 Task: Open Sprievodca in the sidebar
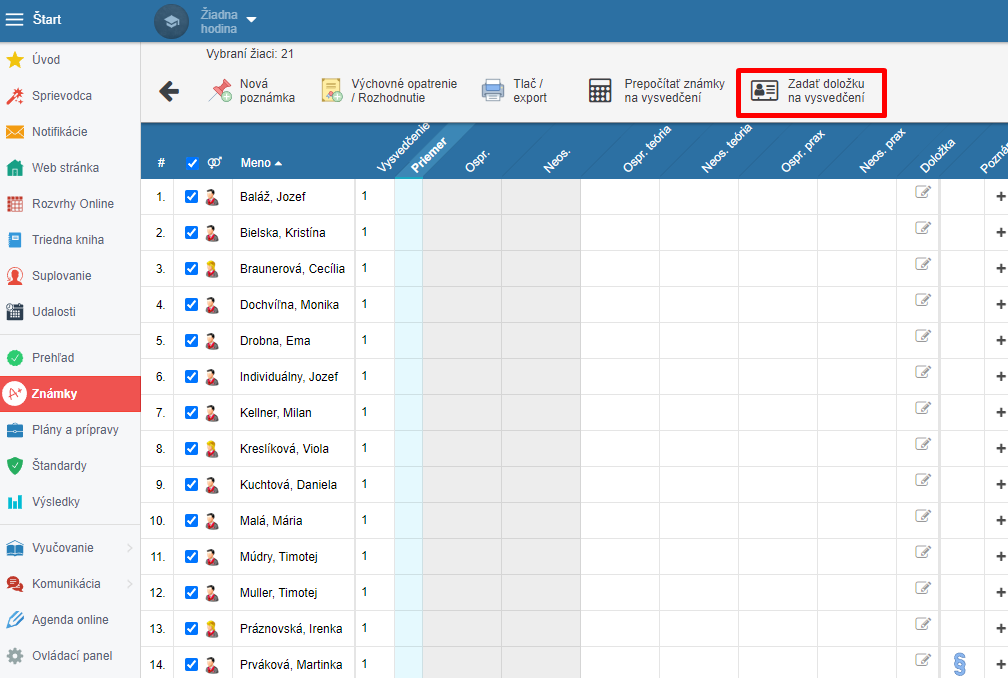tap(70, 96)
